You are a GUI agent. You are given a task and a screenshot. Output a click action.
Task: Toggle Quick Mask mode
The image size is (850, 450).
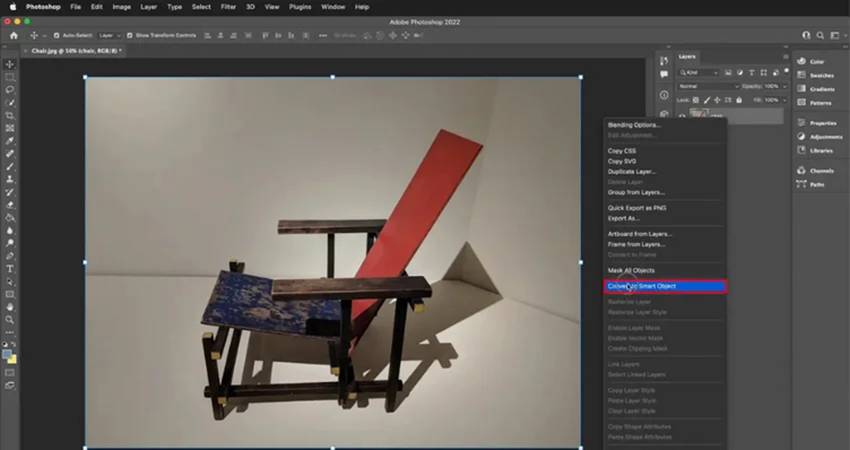10,373
